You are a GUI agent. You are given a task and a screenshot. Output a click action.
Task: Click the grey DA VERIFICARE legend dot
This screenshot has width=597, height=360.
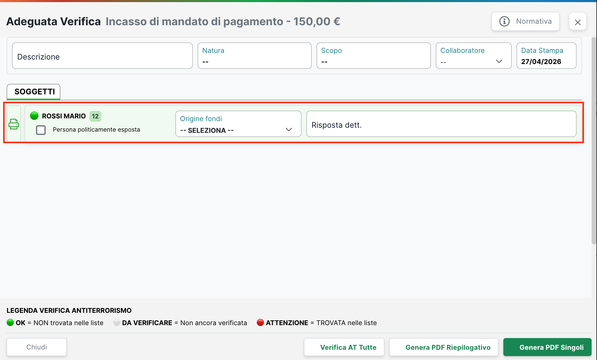pos(117,323)
